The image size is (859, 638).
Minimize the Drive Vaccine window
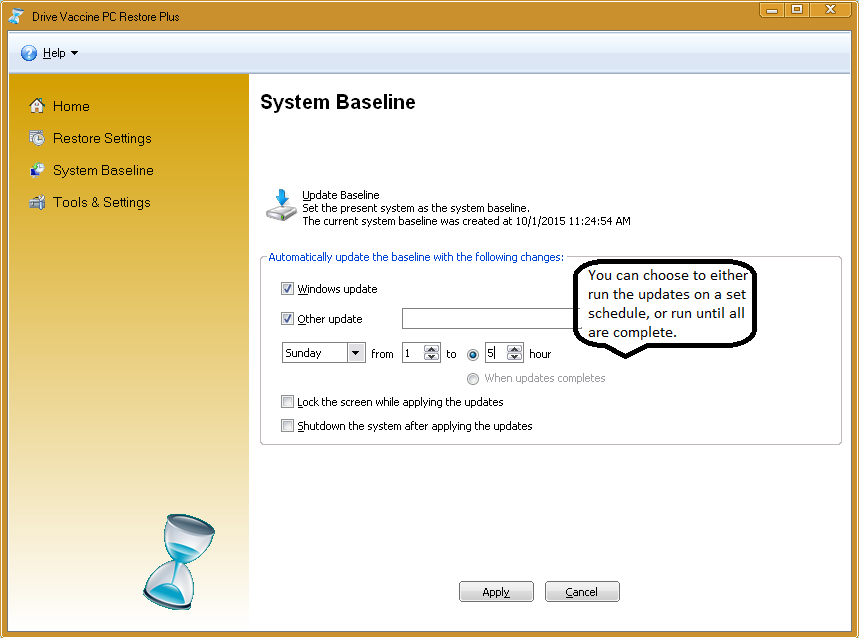(x=772, y=9)
